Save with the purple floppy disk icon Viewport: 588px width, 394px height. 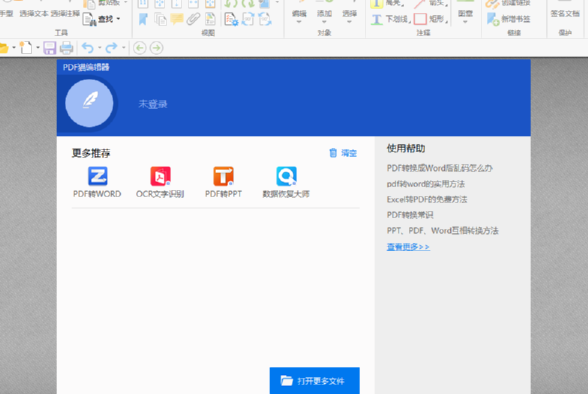(50, 48)
